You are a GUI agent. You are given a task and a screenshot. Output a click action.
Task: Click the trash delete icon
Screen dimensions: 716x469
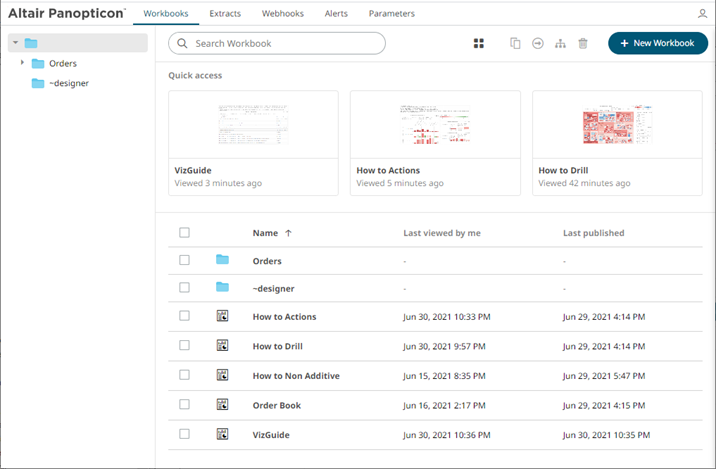(x=583, y=44)
